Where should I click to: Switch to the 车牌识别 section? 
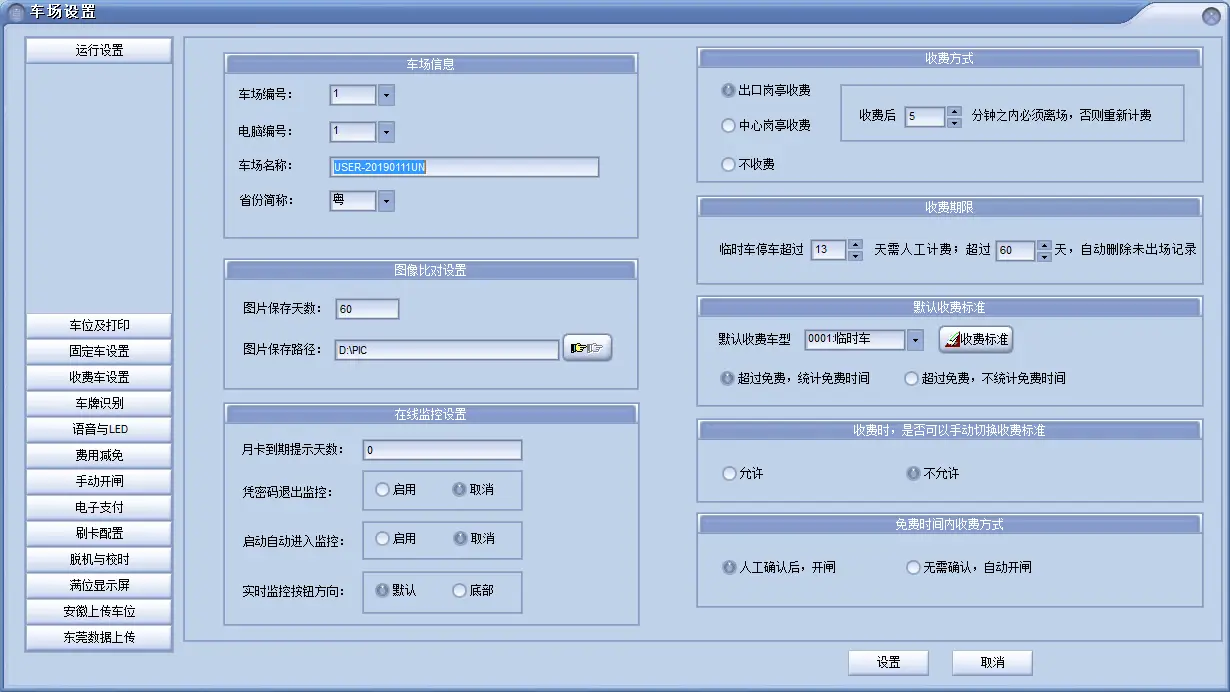click(98, 402)
